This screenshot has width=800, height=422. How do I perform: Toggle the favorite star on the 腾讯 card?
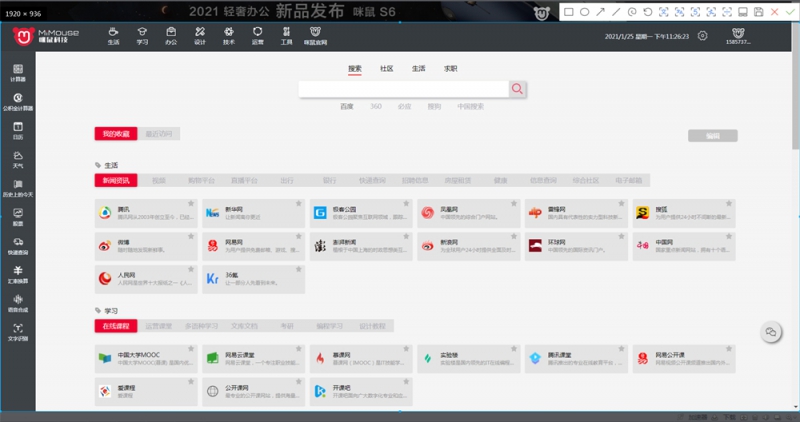[191, 204]
